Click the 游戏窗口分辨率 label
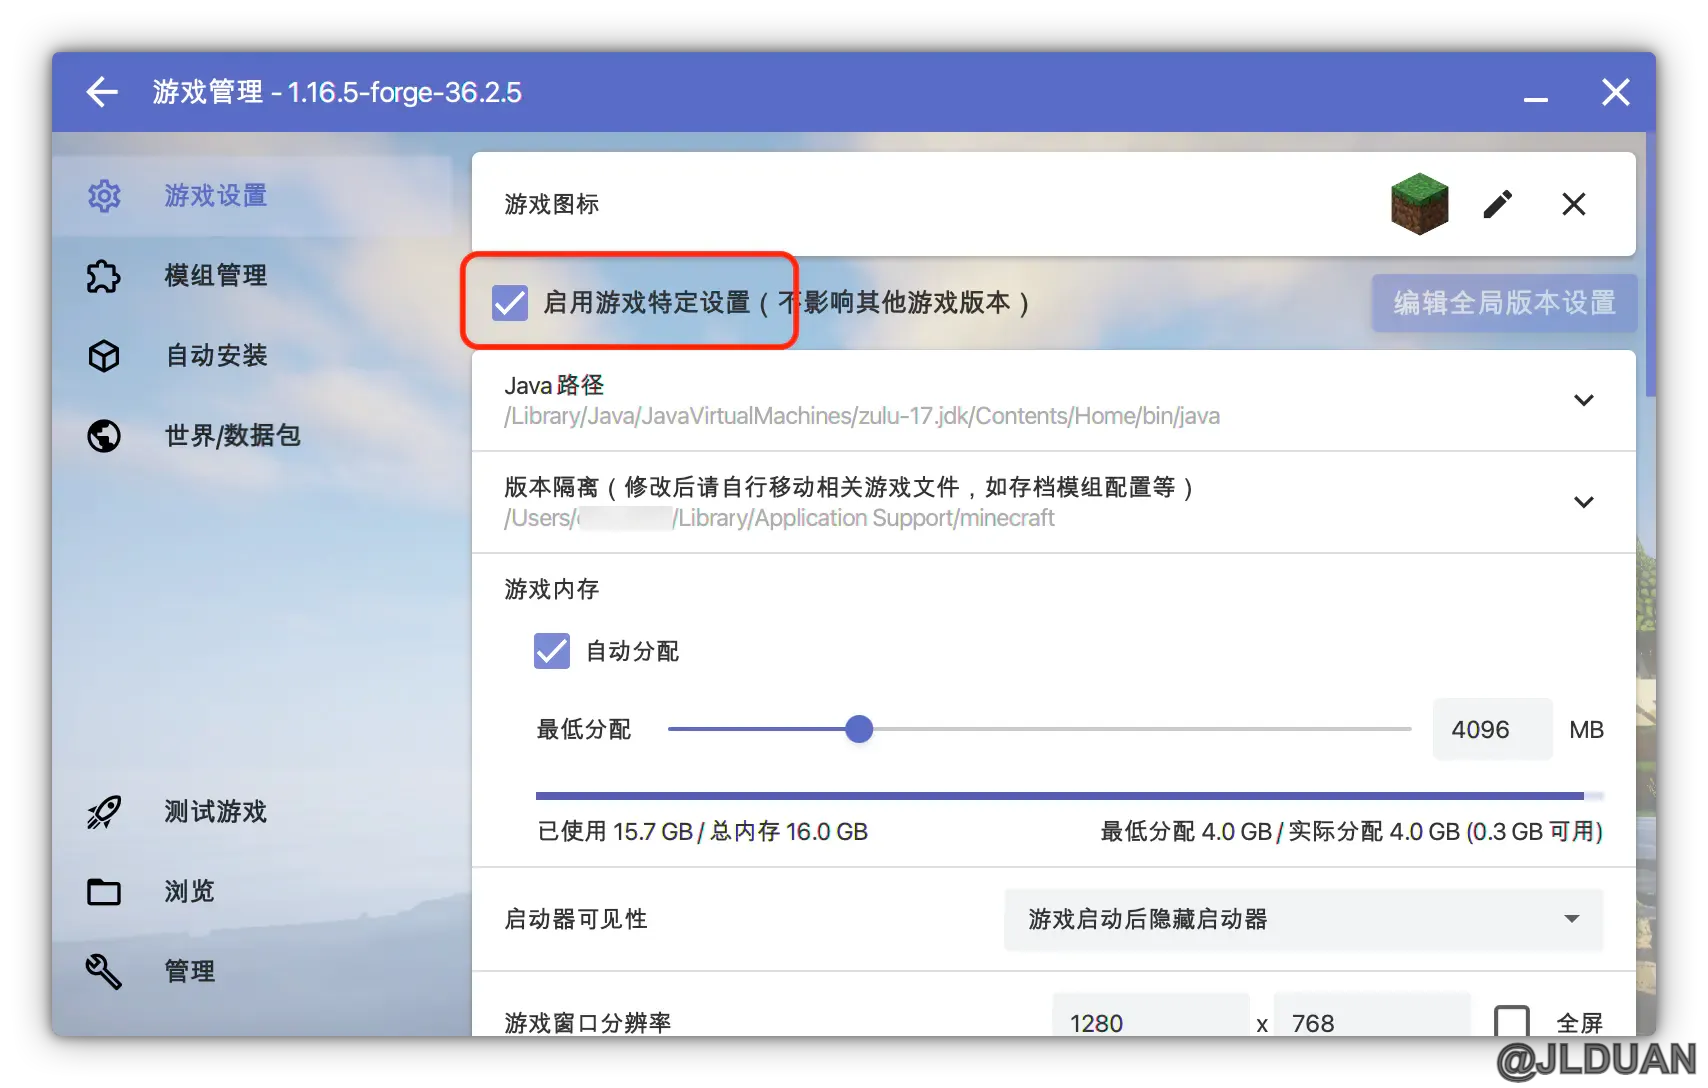Screen dimensions: 1708x1088 pos(588,1022)
